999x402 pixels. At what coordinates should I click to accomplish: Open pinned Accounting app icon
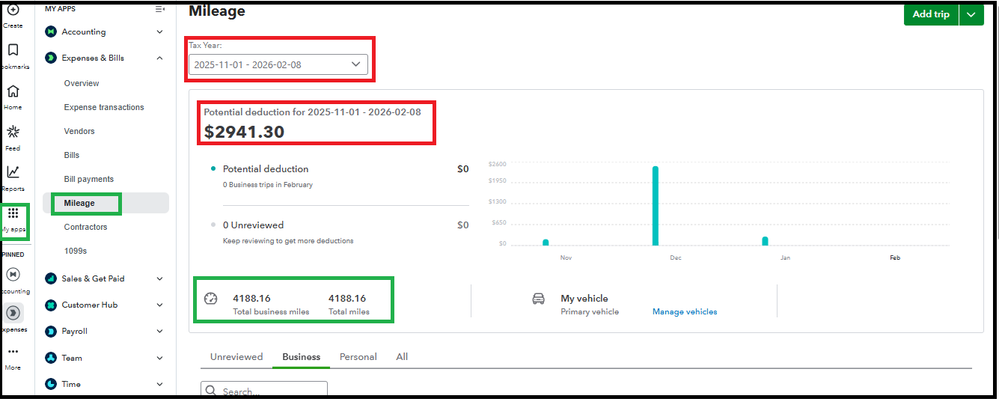click(13, 274)
